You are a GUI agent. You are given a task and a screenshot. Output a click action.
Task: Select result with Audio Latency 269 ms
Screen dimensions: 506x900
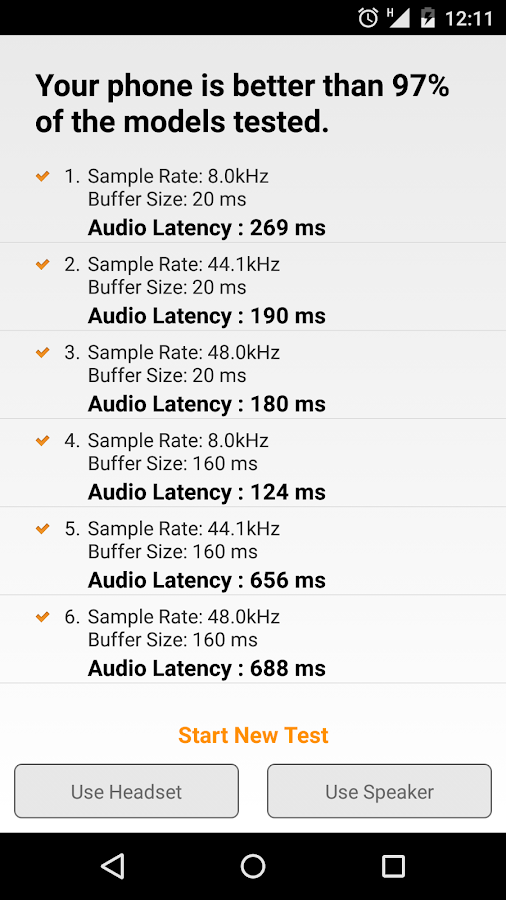pyautogui.click(x=253, y=201)
